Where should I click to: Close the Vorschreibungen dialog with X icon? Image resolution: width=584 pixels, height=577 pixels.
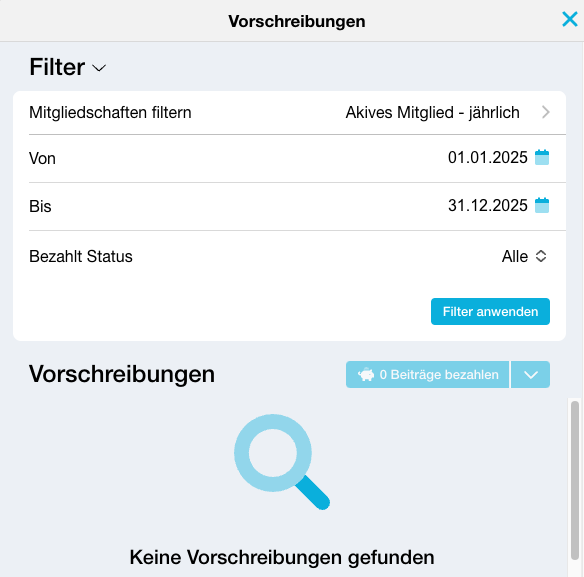(x=569, y=19)
